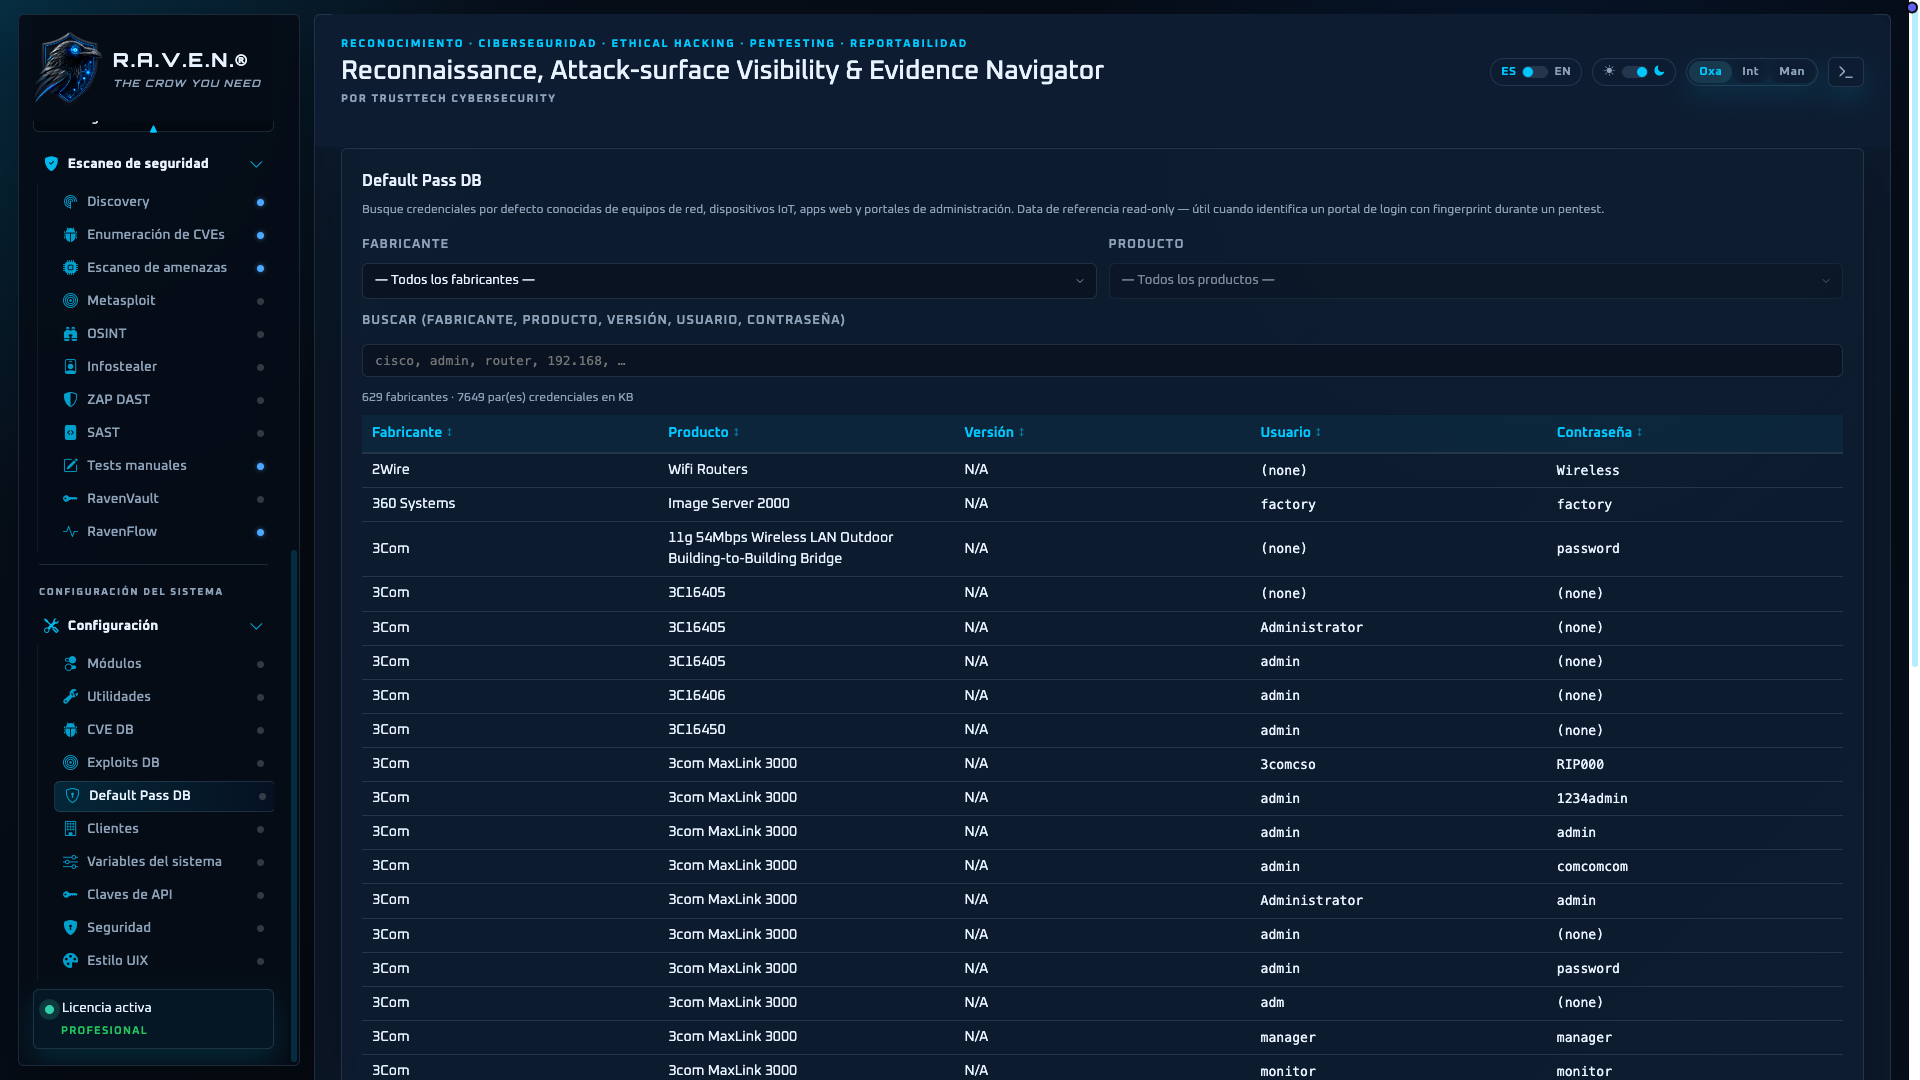Click the sidebar vertical scrollbar

tap(294, 805)
